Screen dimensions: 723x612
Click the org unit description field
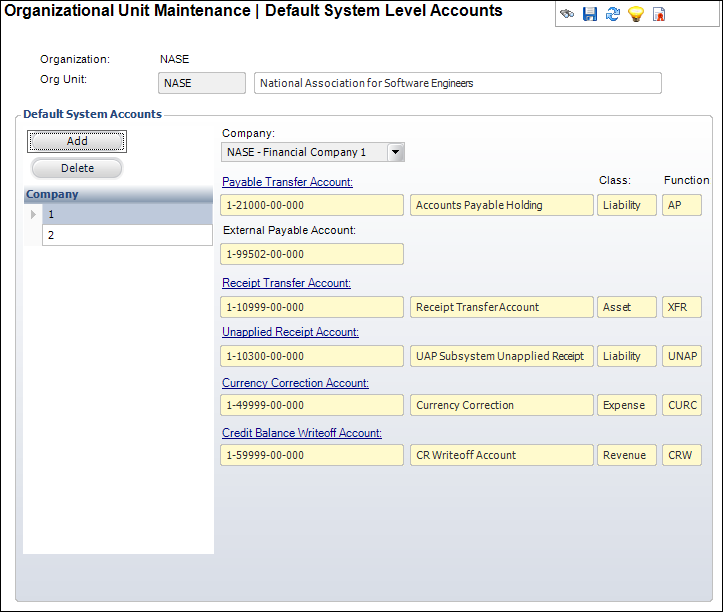click(457, 83)
